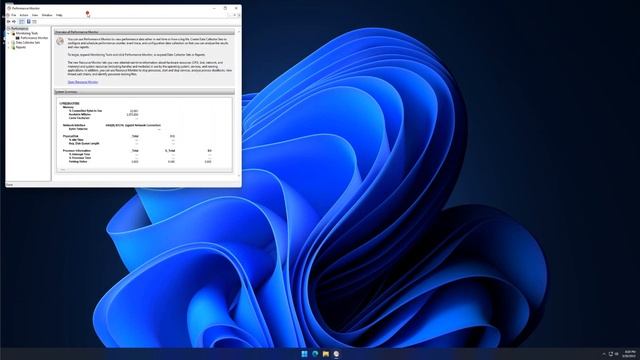
Task: Minimize the Performance Monitor window
Action: point(214,8)
